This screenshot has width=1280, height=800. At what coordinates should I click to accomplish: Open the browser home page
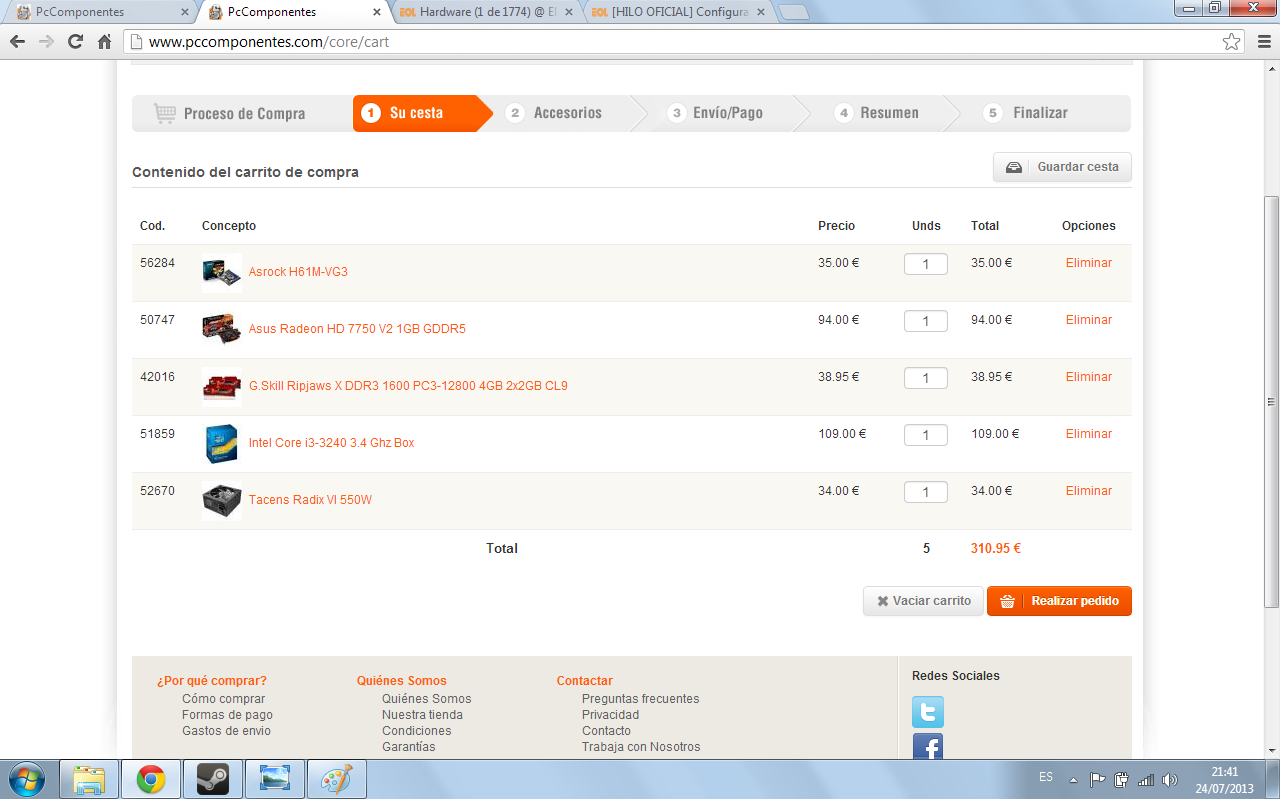[x=104, y=42]
